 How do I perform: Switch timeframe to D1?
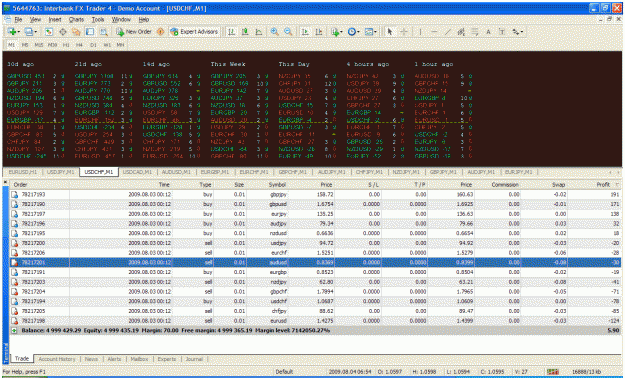(93, 45)
